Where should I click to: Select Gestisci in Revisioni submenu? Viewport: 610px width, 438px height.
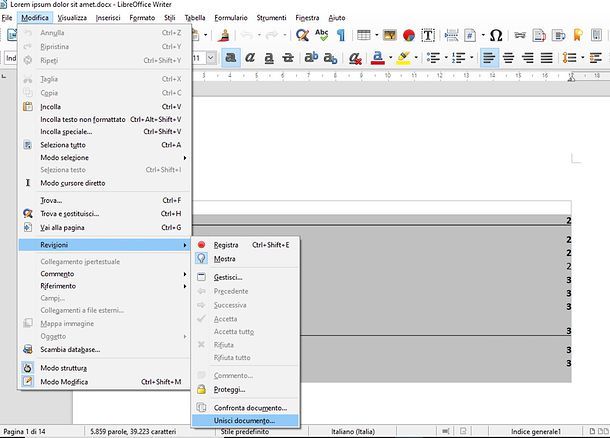pos(245,277)
